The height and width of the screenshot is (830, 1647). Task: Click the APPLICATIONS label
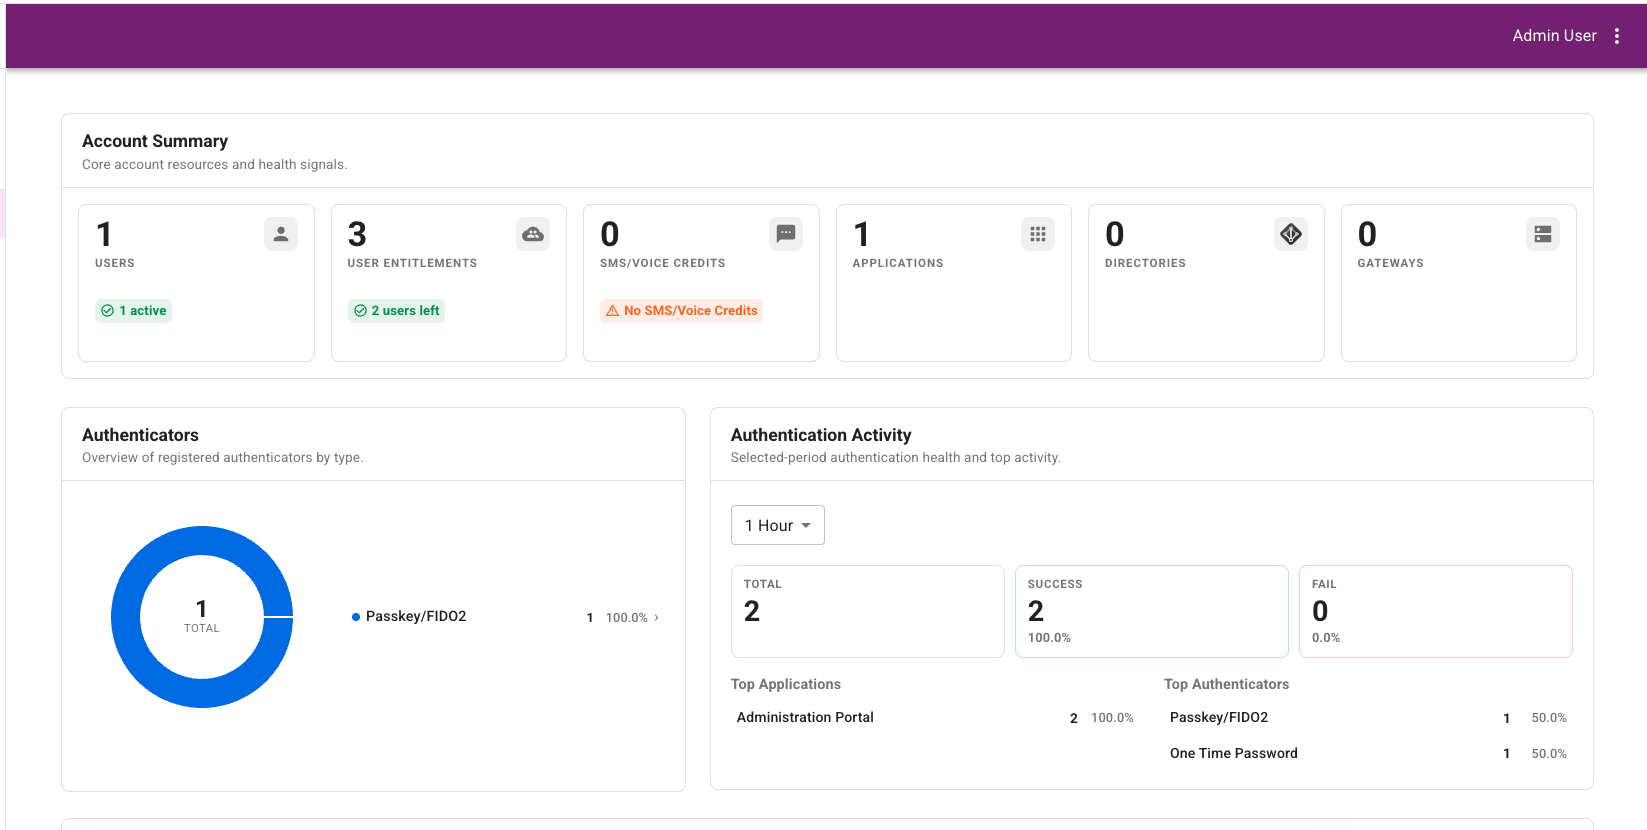[898, 263]
